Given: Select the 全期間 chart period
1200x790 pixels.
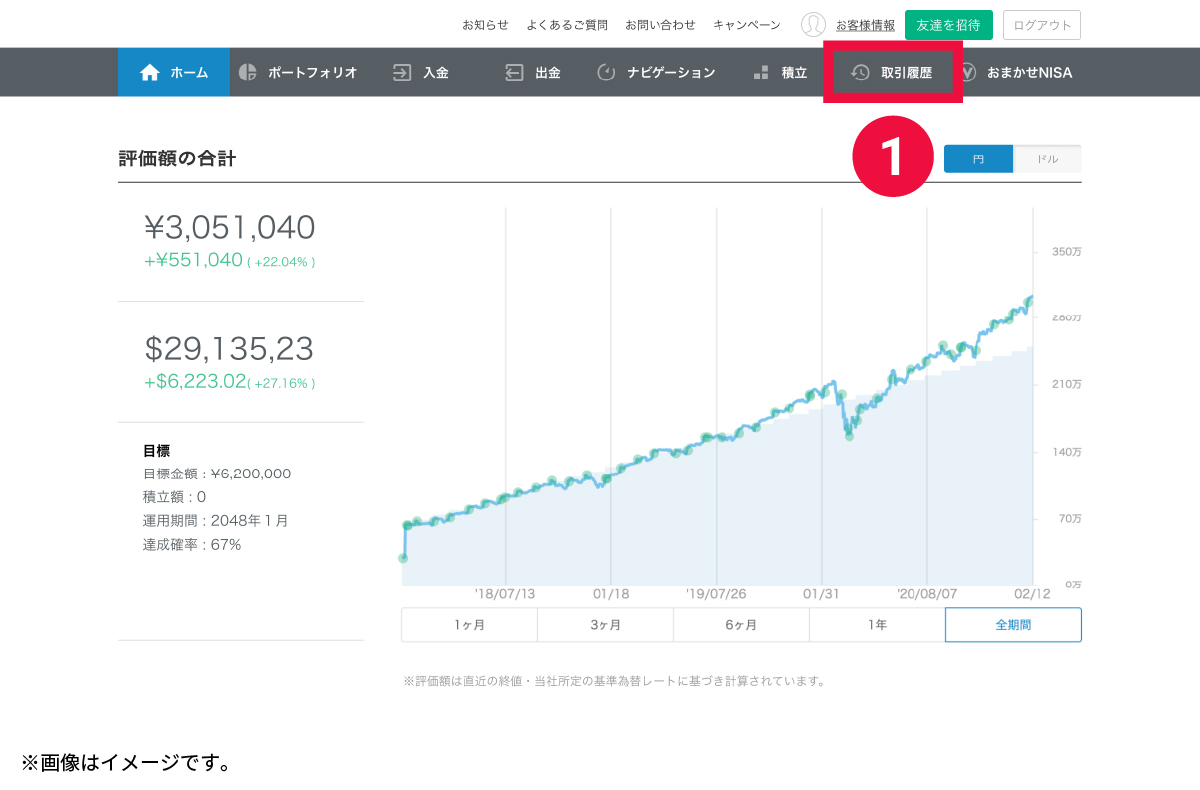Looking at the screenshot, I should [1013, 625].
